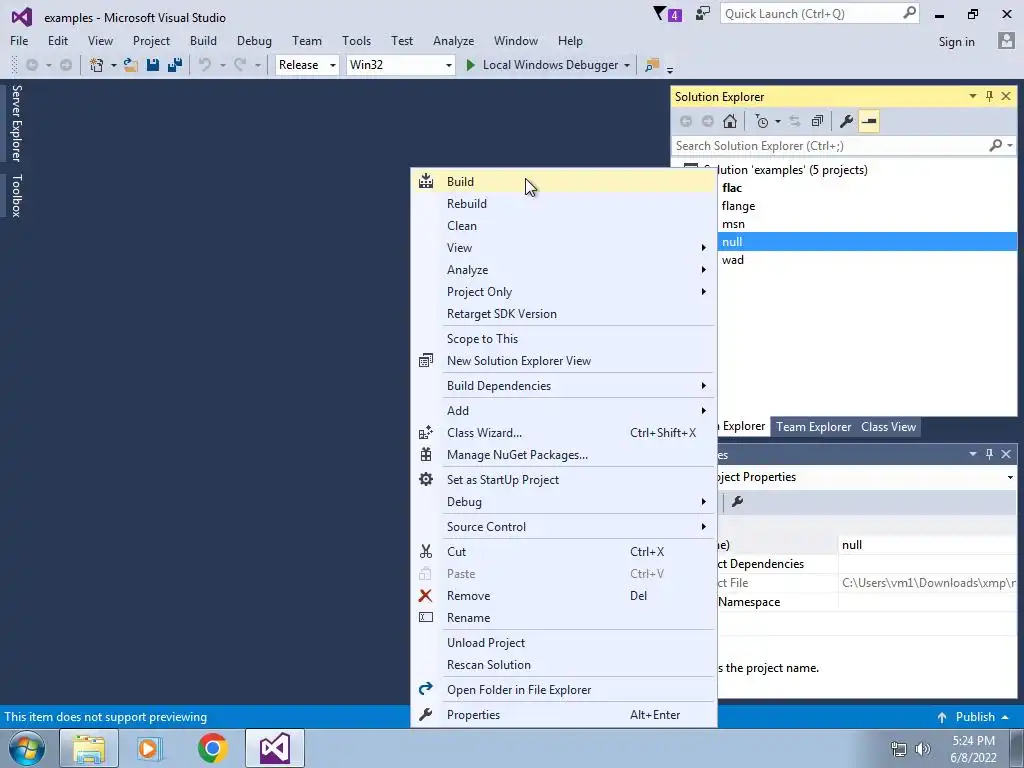This screenshot has width=1024, height=768.
Task: Click Open File icon in main toolbar
Action: [x=131, y=65]
